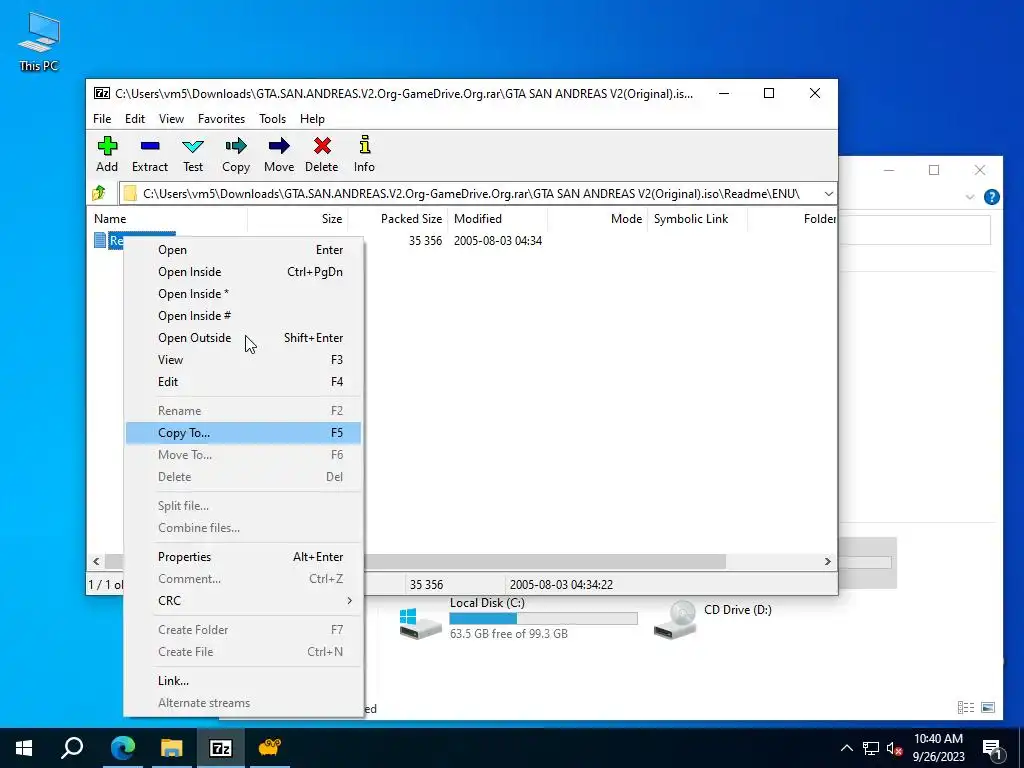
Task: Launch Microsoft Edge from taskbar
Action: point(122,748)
